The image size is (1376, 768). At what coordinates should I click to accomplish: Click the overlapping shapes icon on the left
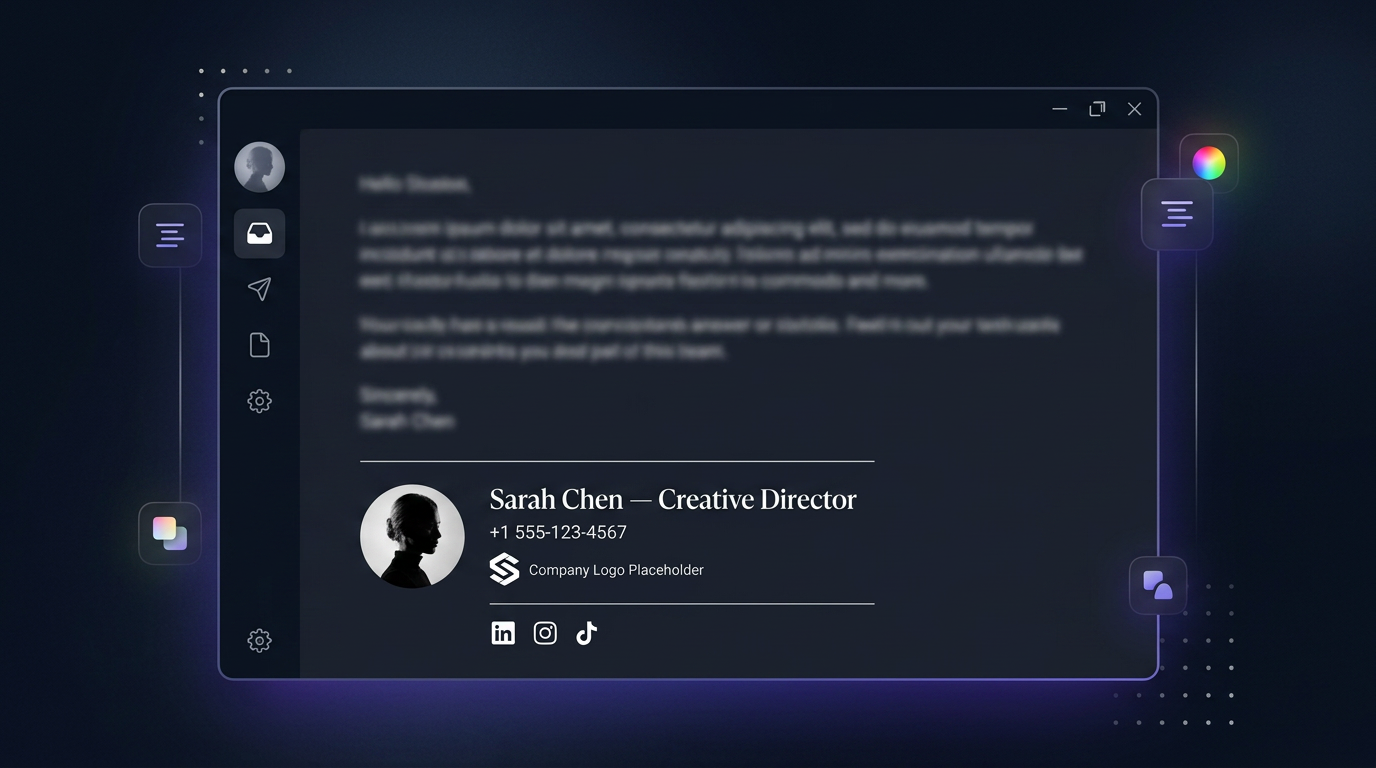(x=170, y=533)
